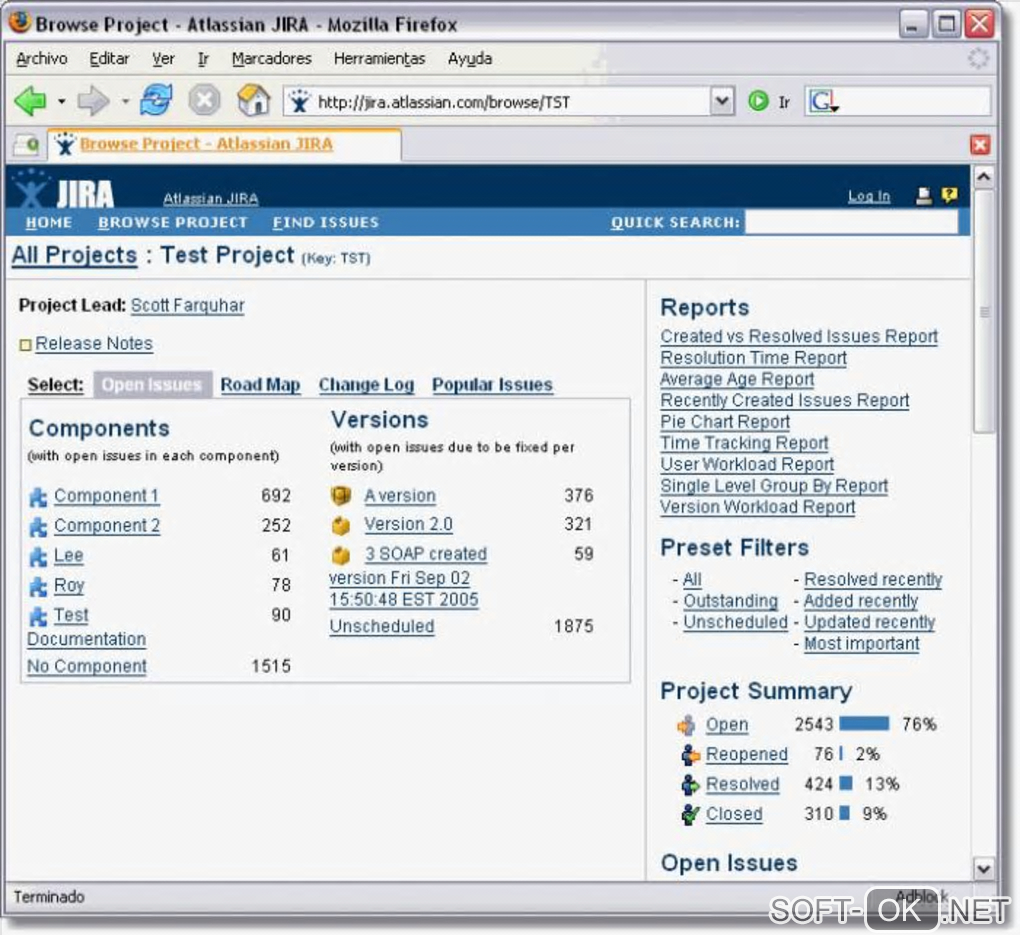Click the printer icon in JIRA header
1020x935 pixels.
[x=923, y=195]
